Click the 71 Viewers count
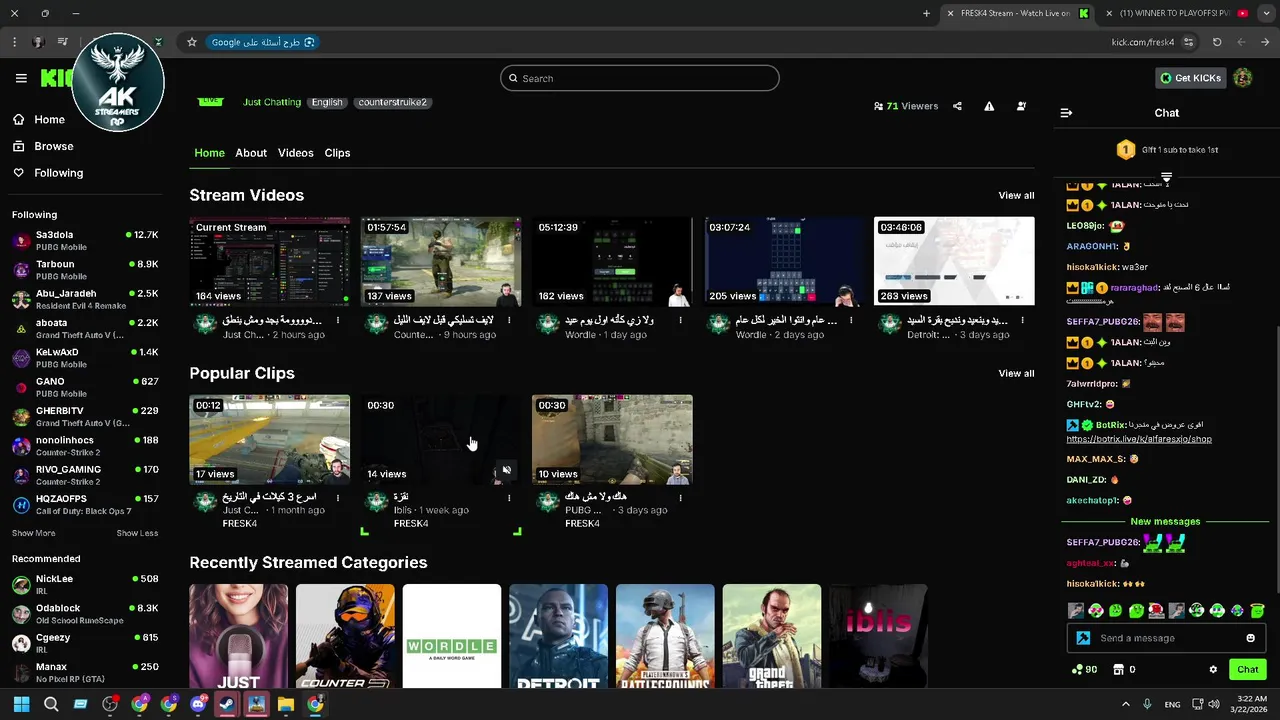 point(906,106)
